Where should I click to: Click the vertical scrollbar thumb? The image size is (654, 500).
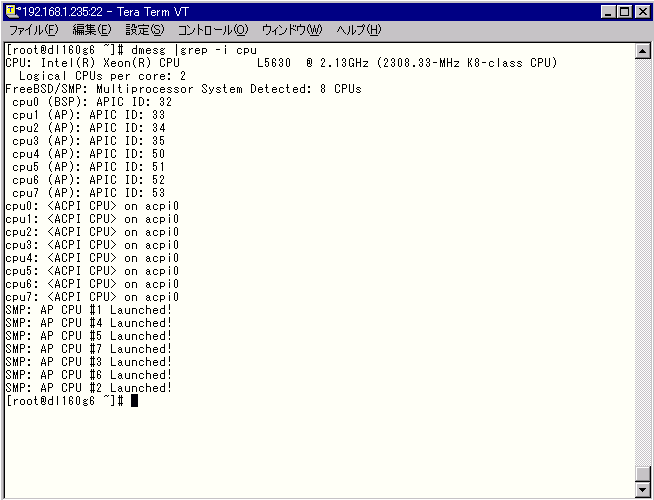click(x=642, y=474)
